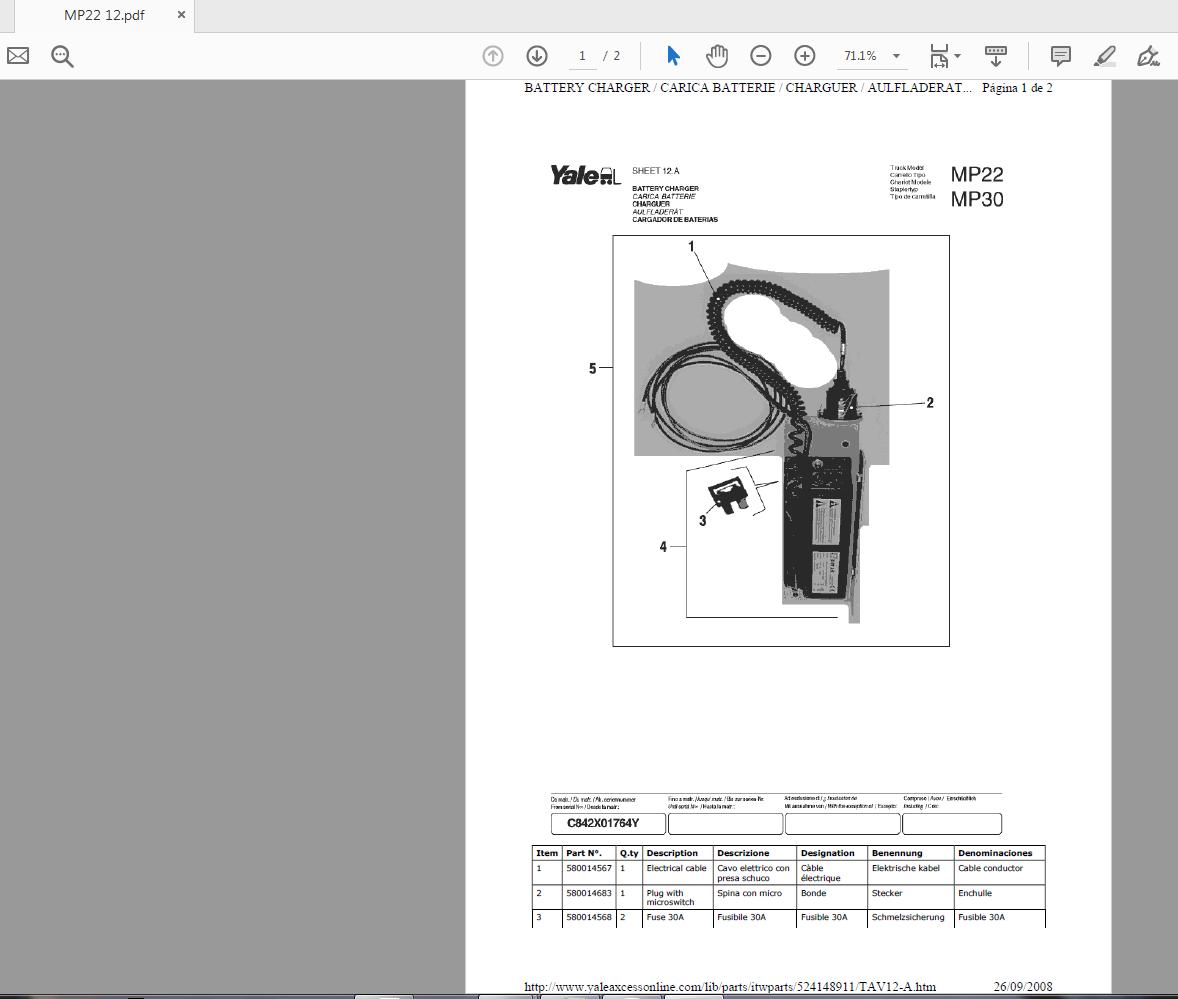Click the Página 1 de 2 header text
This screenshot has height=999, width=1178.
pyautogui.click(x=1017, y=88)
